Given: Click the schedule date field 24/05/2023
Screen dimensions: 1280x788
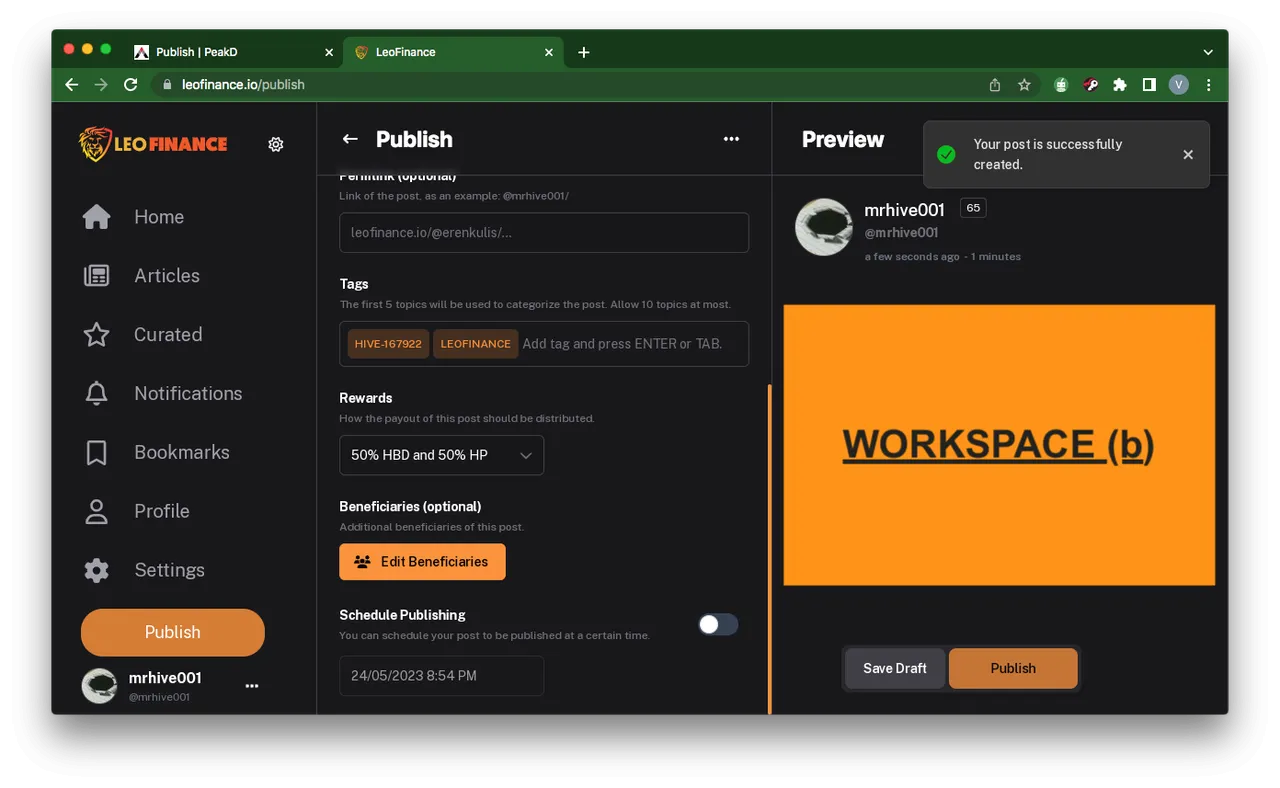Looking at the screenshot, I should point(441,676).
